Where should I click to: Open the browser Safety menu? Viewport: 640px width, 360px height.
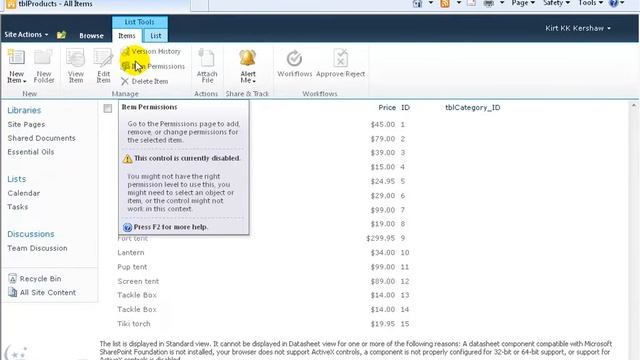point(556,3)
